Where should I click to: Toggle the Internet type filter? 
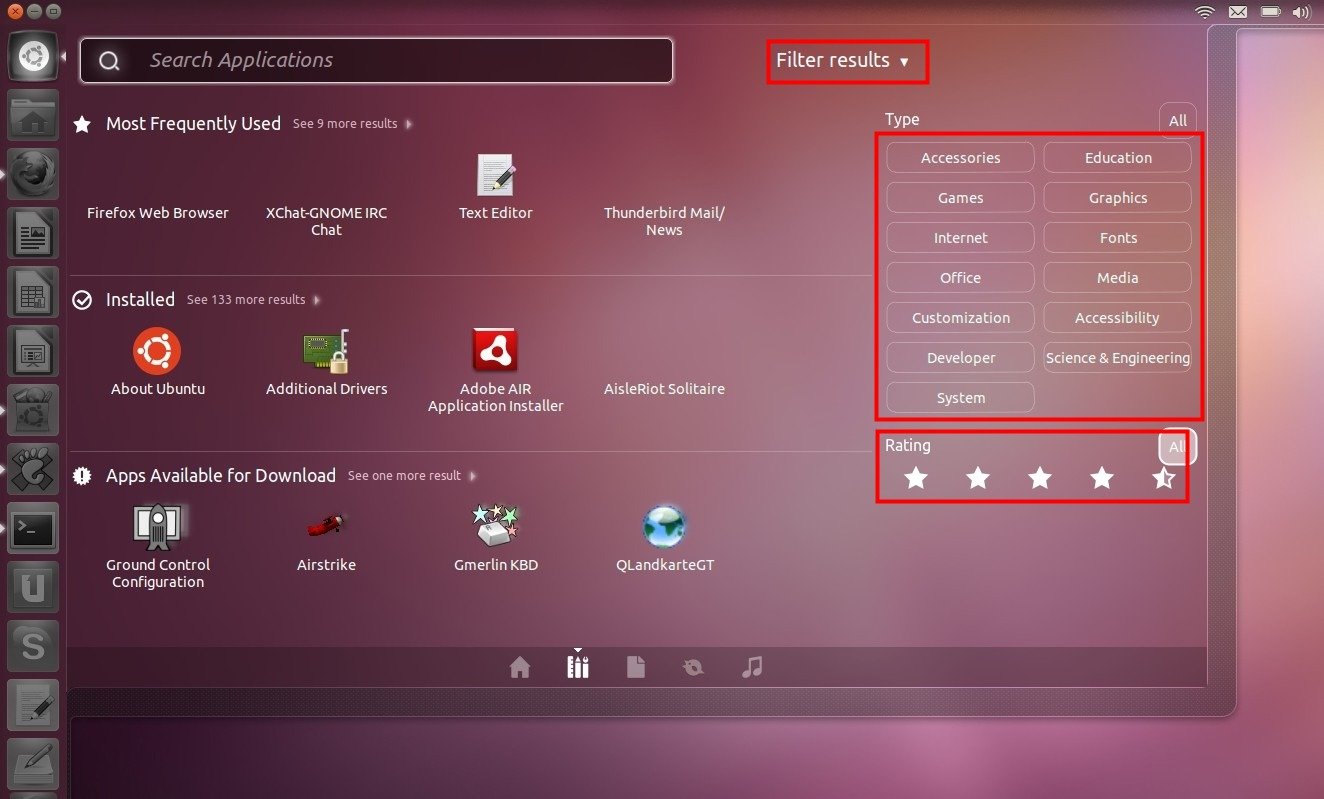[x=960, y=238]
